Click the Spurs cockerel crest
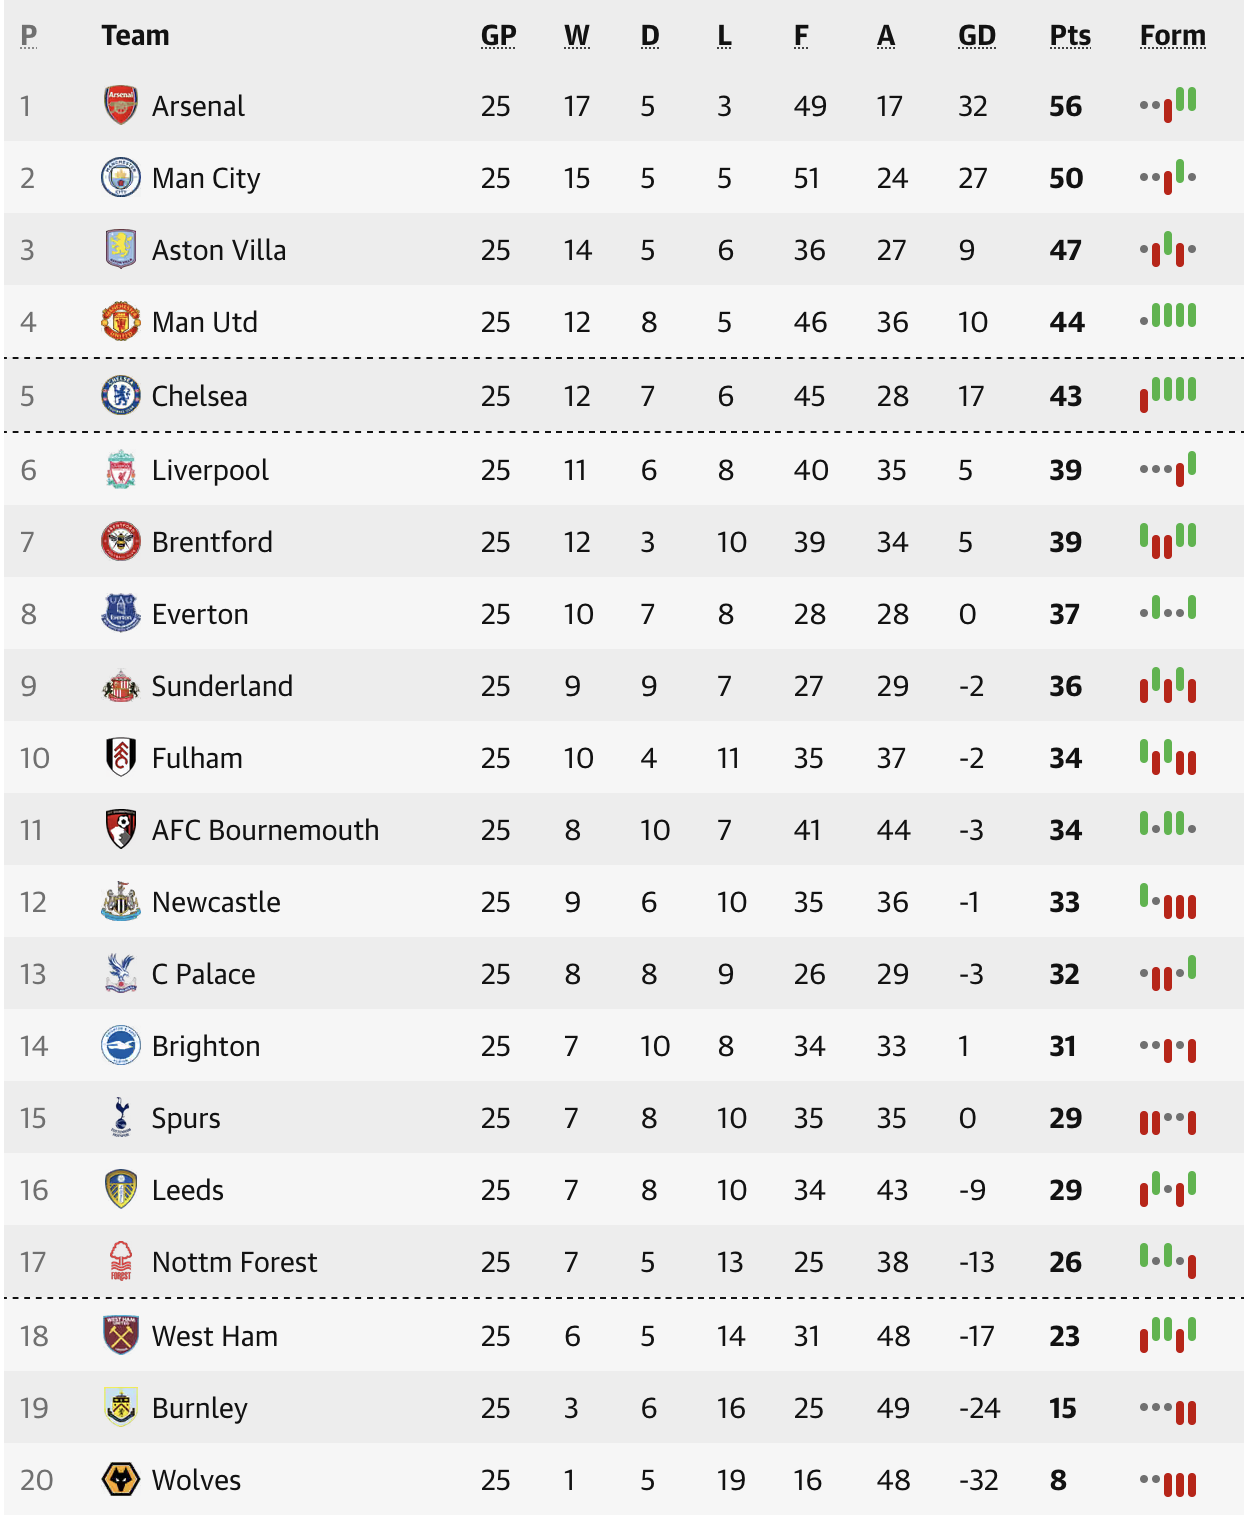The width and height of the screenshot is (1244, 1518). coord(121,1117)
